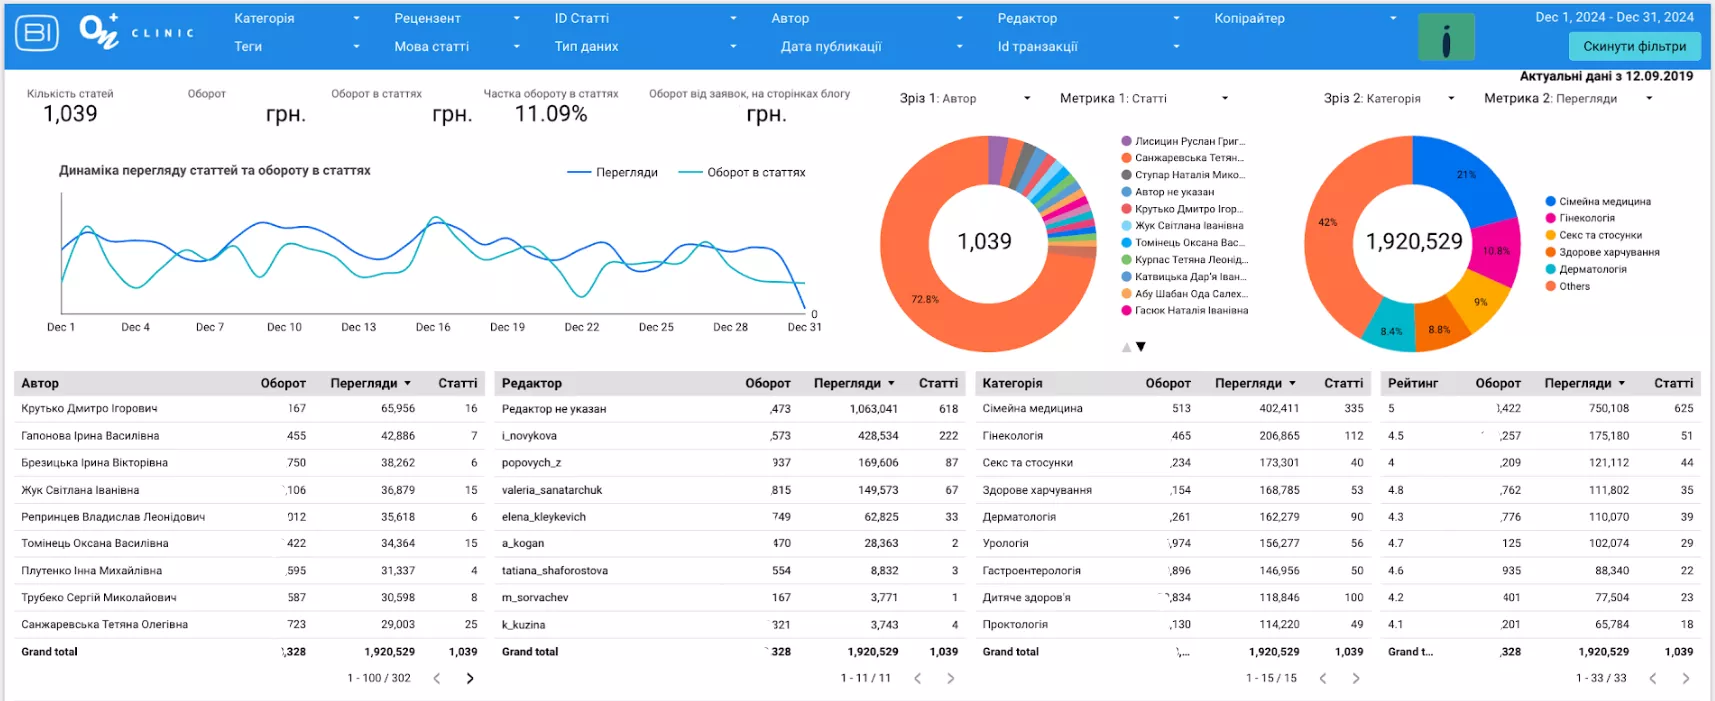Open the Dec 1 – Dec 31, 2024 date range
This screenshot has width=1715, height=701.
point(1614,17)
